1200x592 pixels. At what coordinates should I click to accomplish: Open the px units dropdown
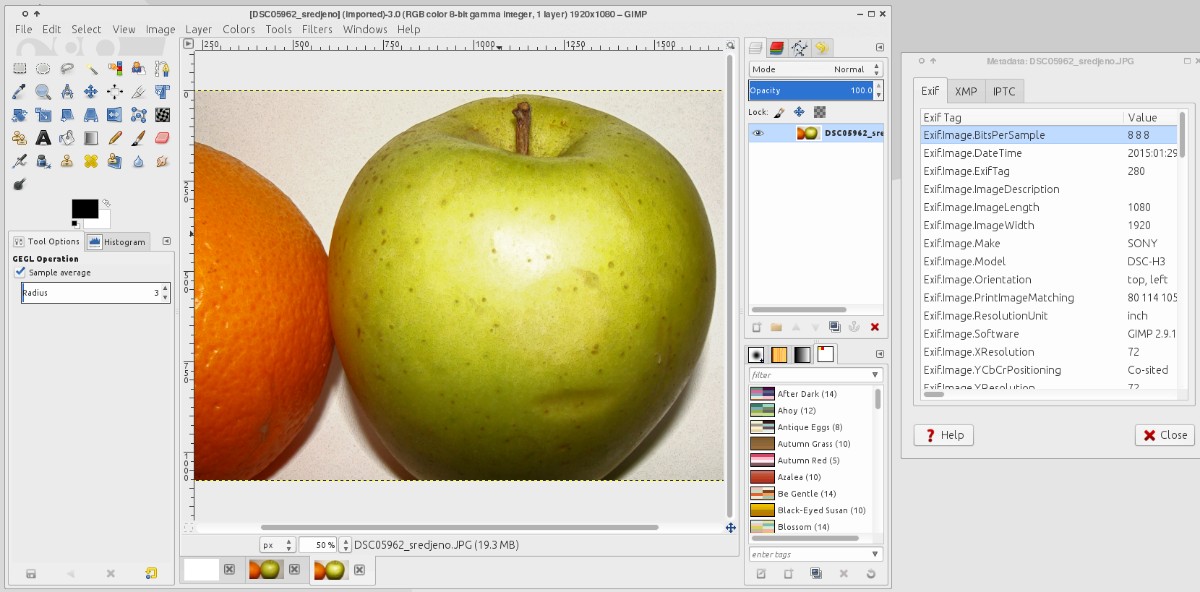point(277,545)
